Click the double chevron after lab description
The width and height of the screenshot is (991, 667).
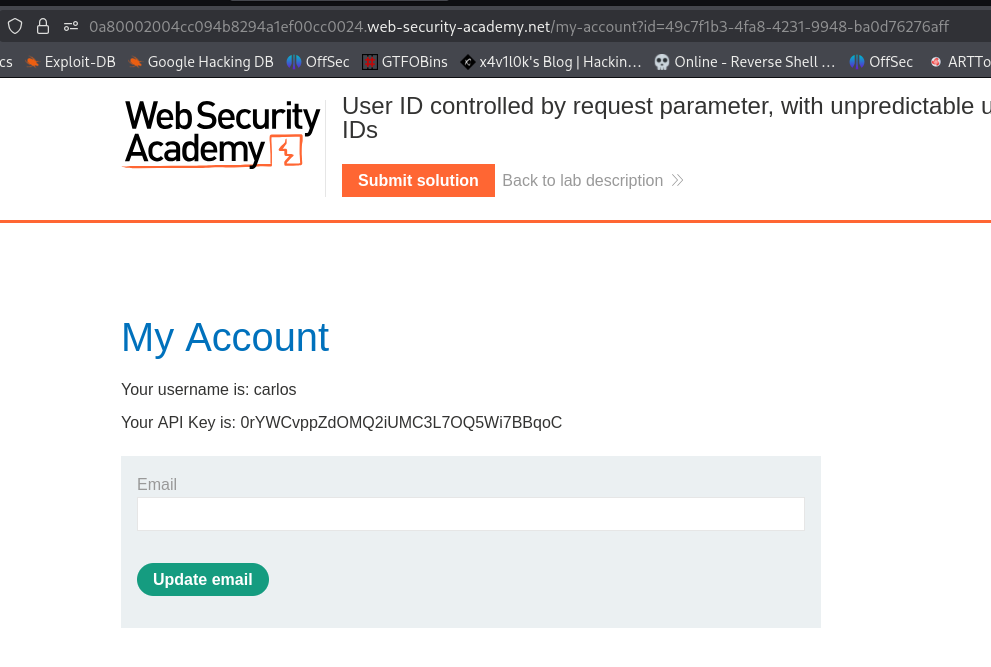coord(677,181)
